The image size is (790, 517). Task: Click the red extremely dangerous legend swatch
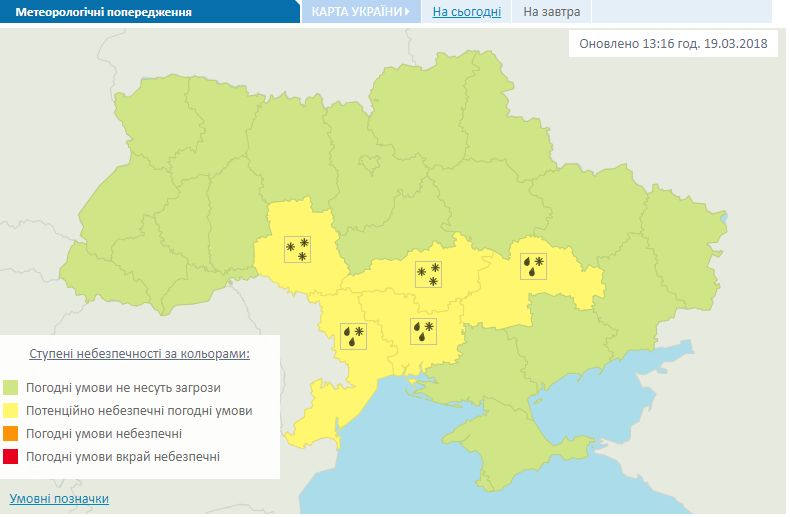11,457
